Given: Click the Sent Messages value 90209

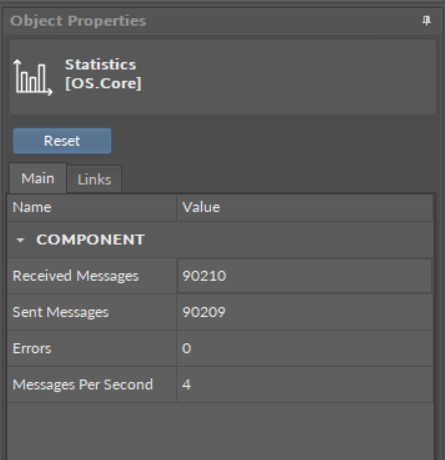Looking at the screenshot, I should pyautogui.click(x=204, y=312).
